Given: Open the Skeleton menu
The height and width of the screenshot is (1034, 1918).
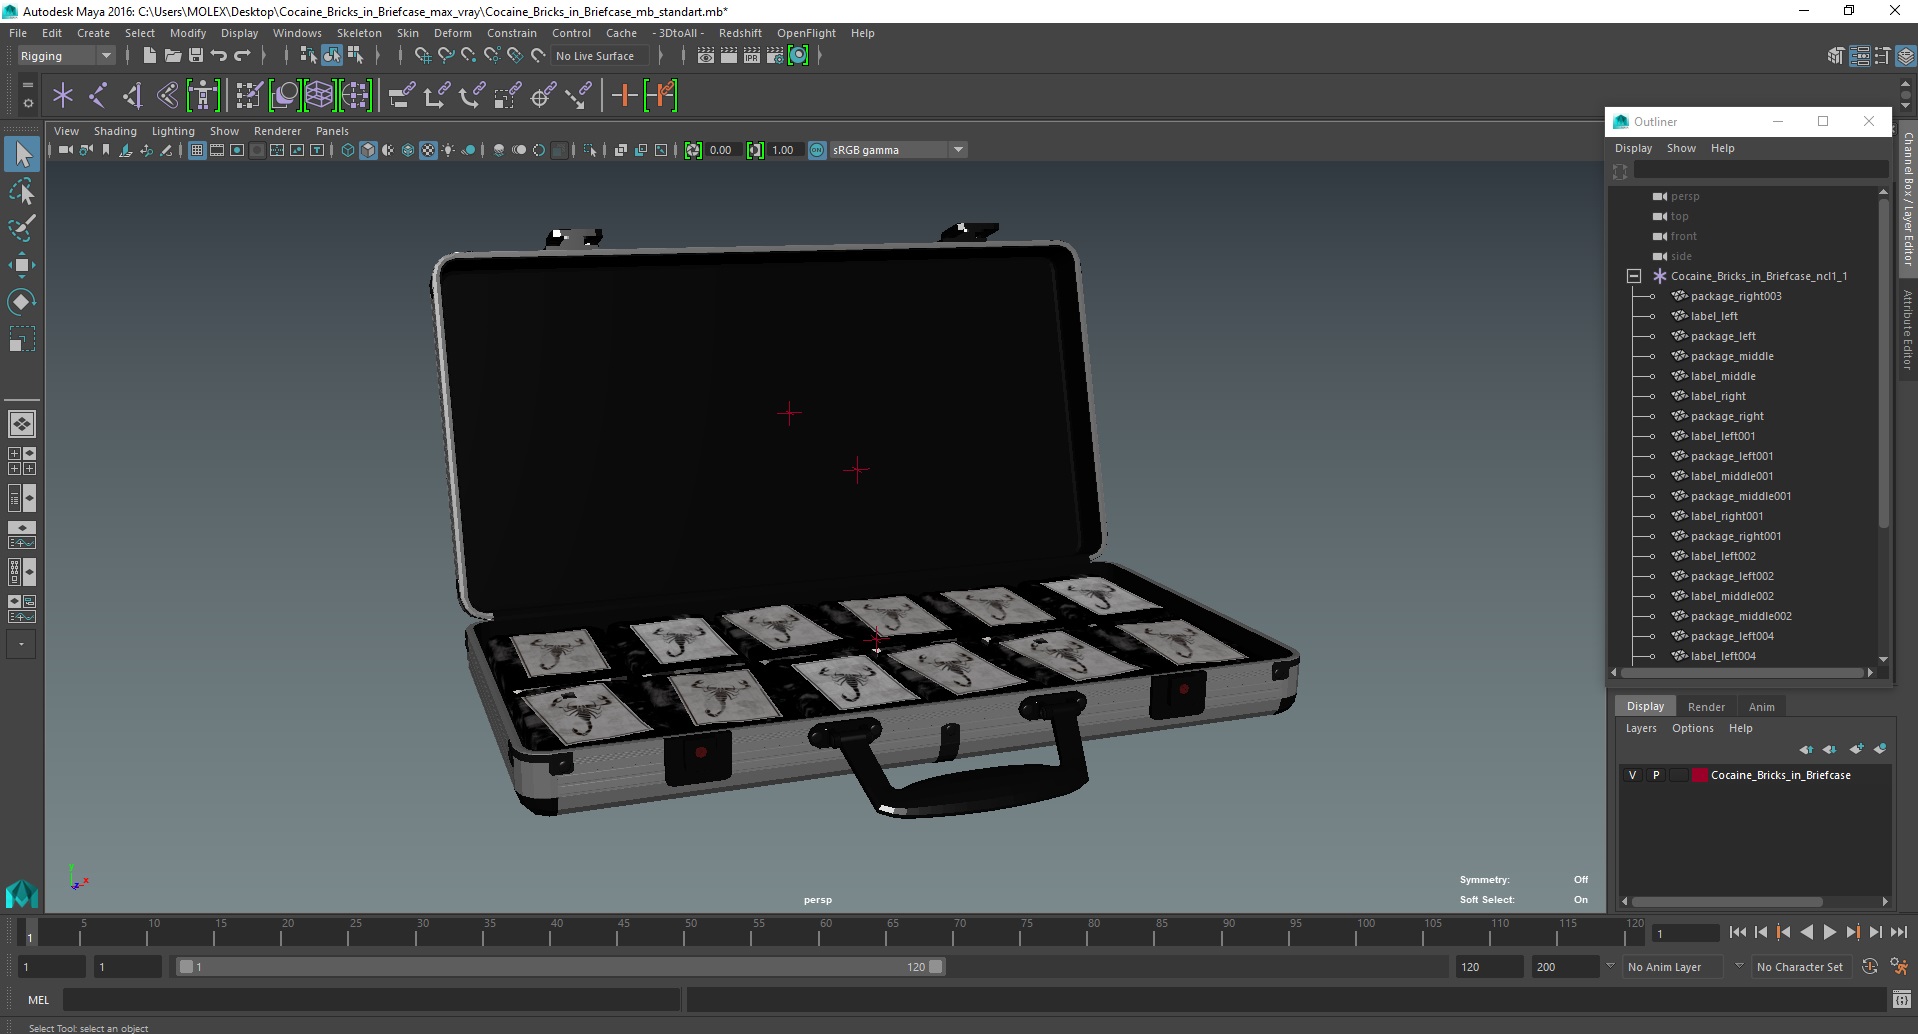Looking at the screenshot, I should coord(359,33).
